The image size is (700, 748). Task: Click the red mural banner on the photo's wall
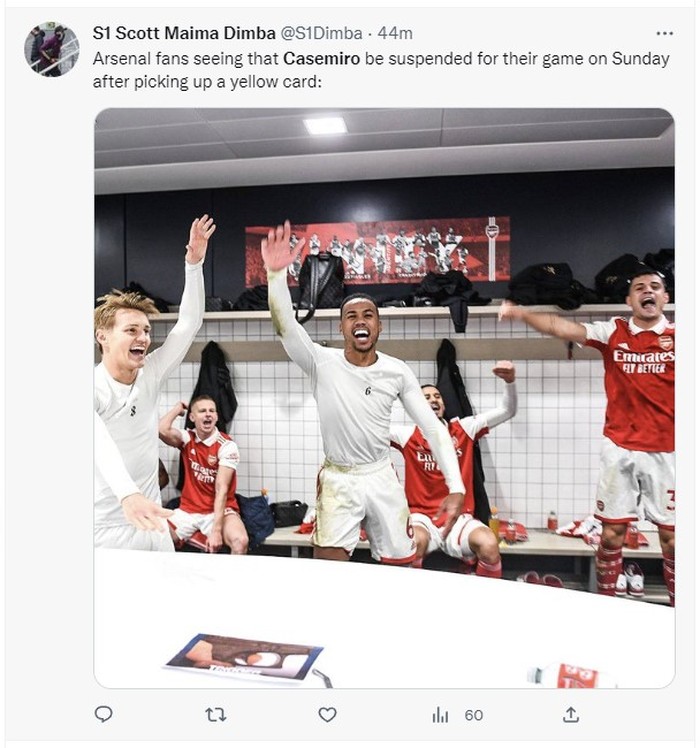point(378,250)
